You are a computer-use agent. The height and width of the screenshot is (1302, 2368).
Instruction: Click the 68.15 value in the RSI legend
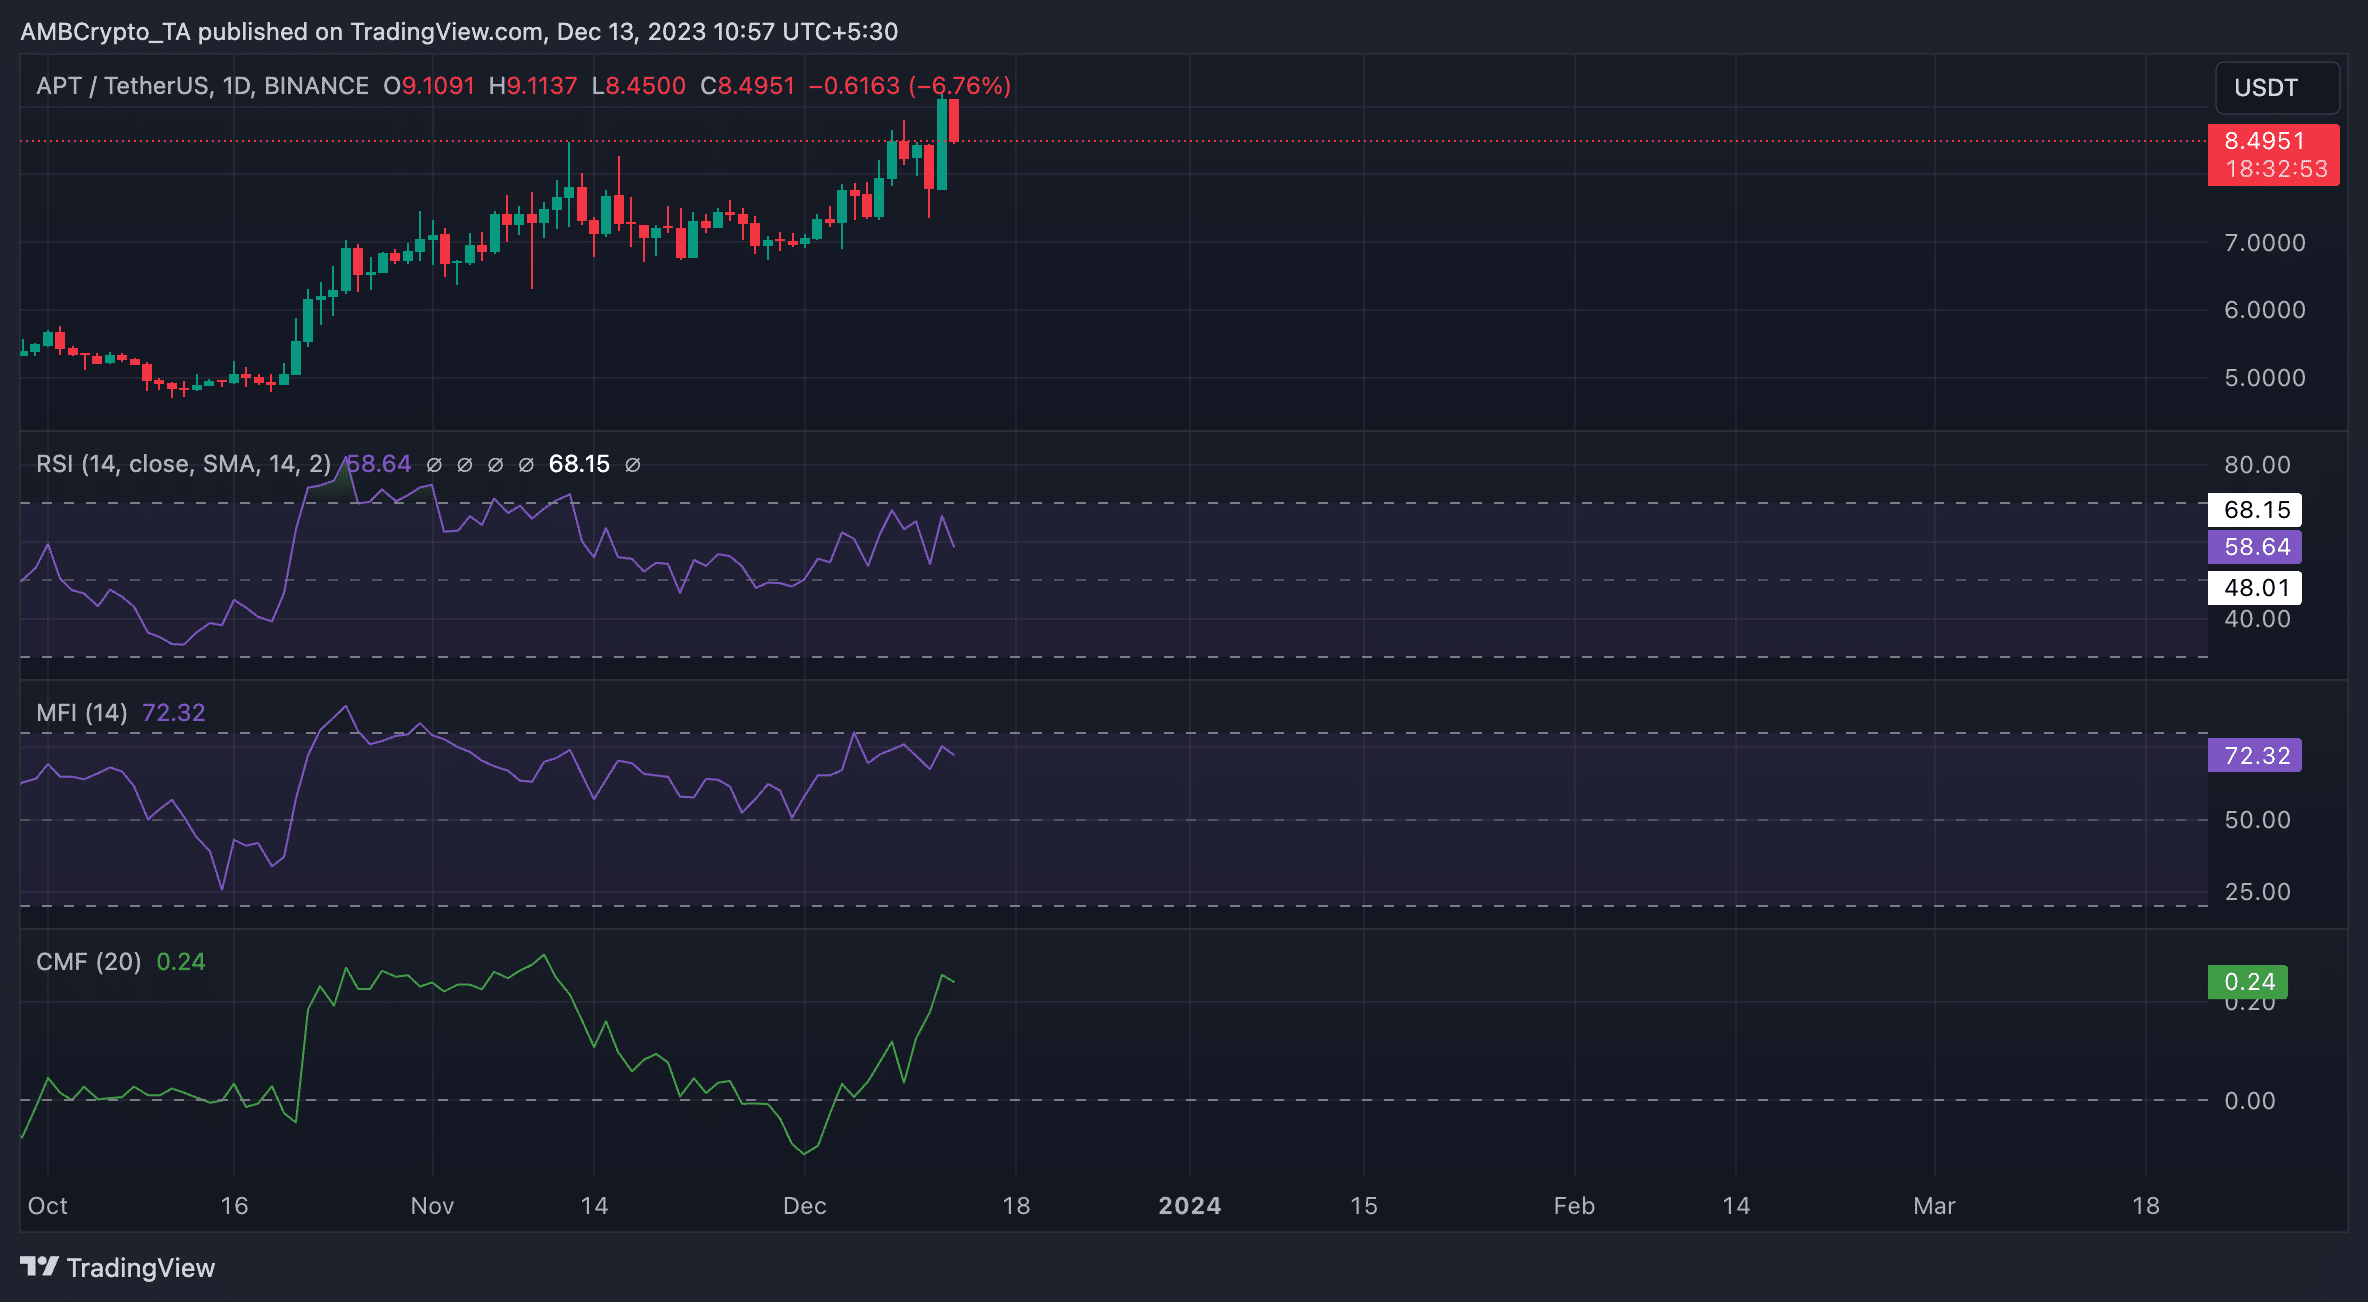[x=579, y=464]
